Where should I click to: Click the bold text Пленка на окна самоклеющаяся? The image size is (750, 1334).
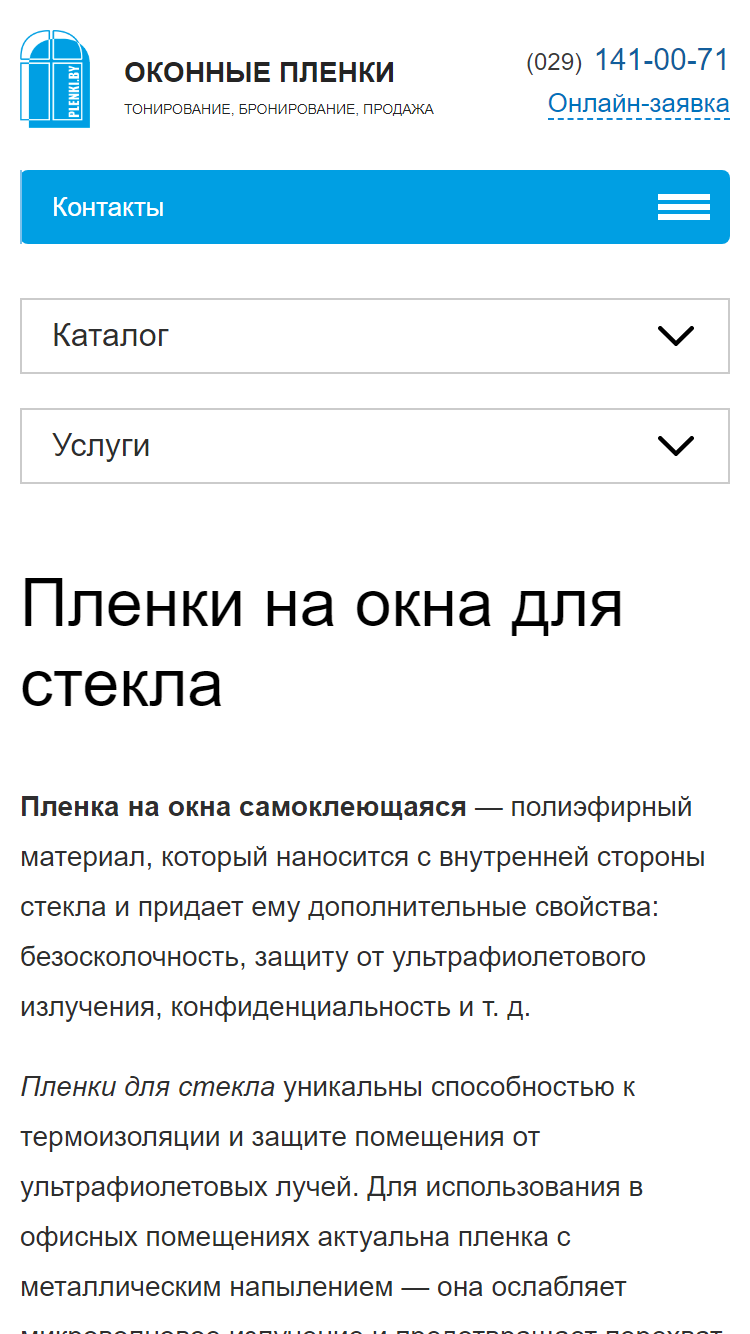coord(243,807)
